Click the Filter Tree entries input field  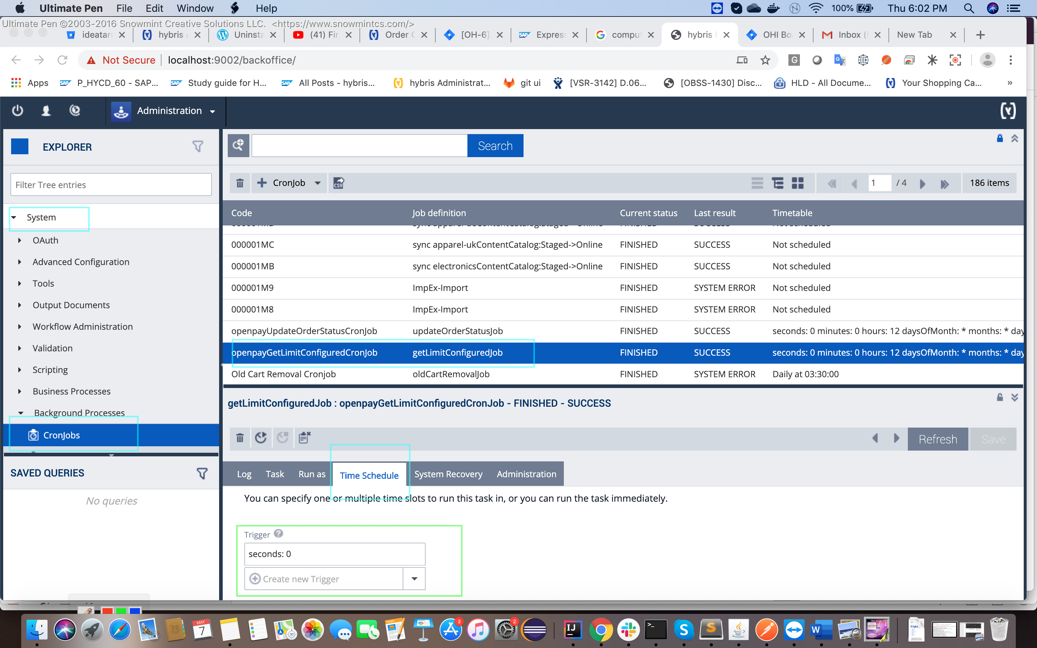click(111, 185)
